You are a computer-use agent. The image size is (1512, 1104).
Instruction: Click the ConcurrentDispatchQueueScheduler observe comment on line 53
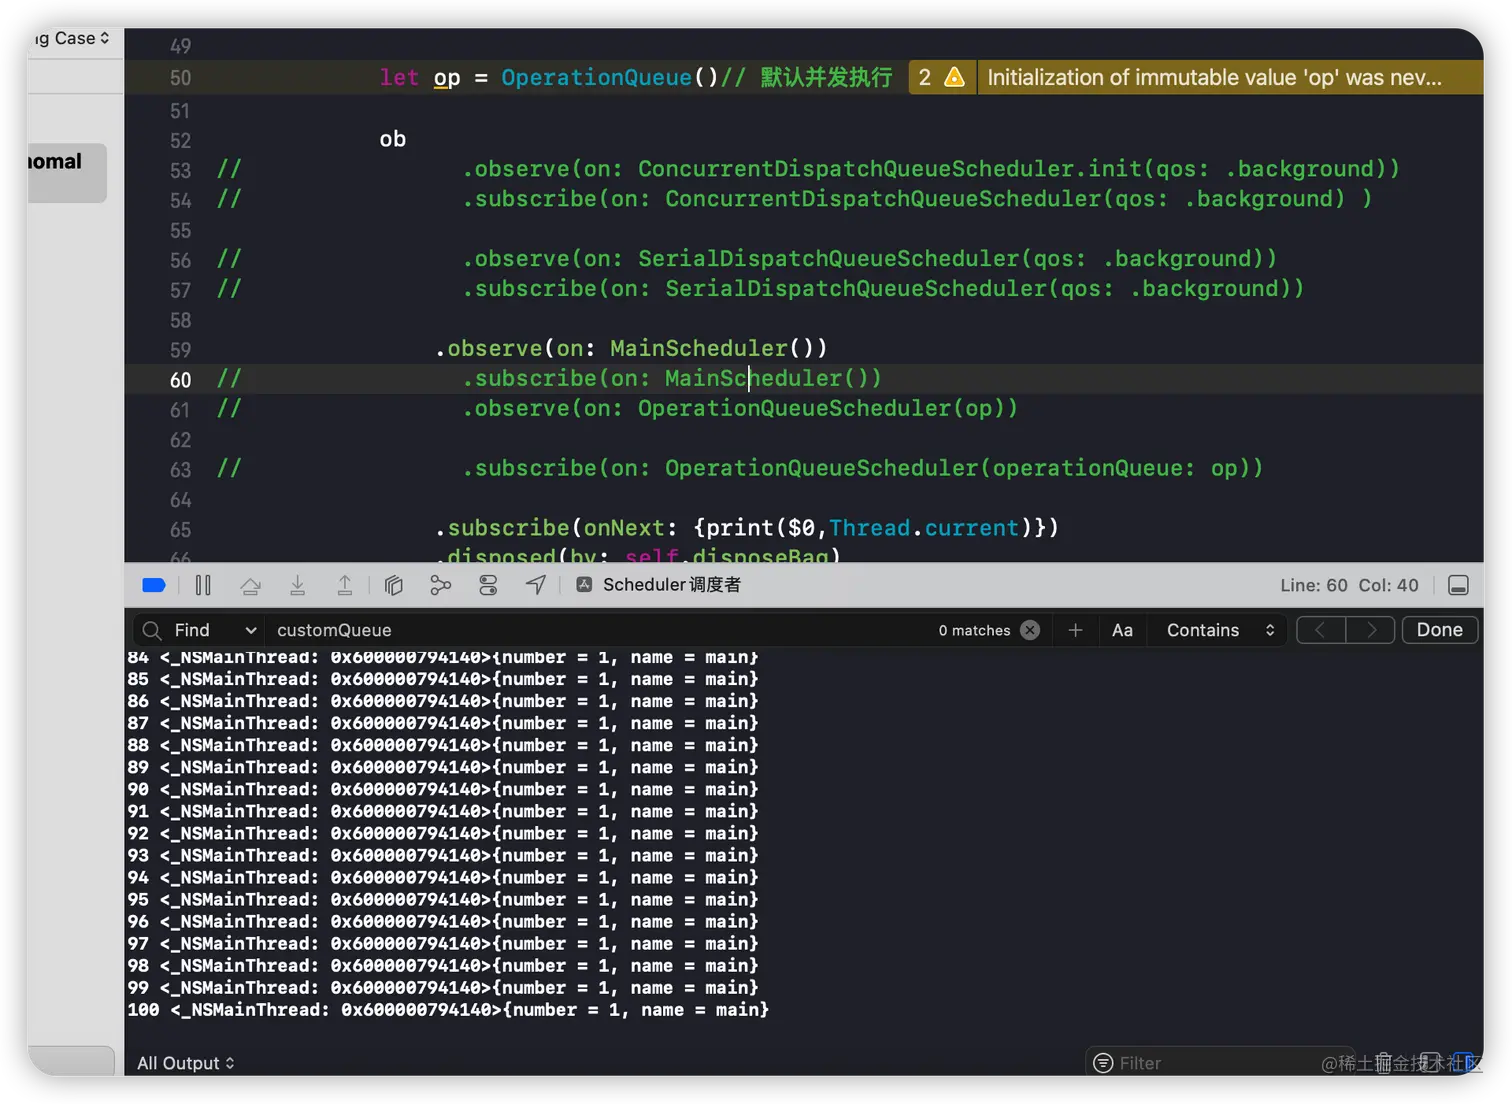tap(931, 168)
